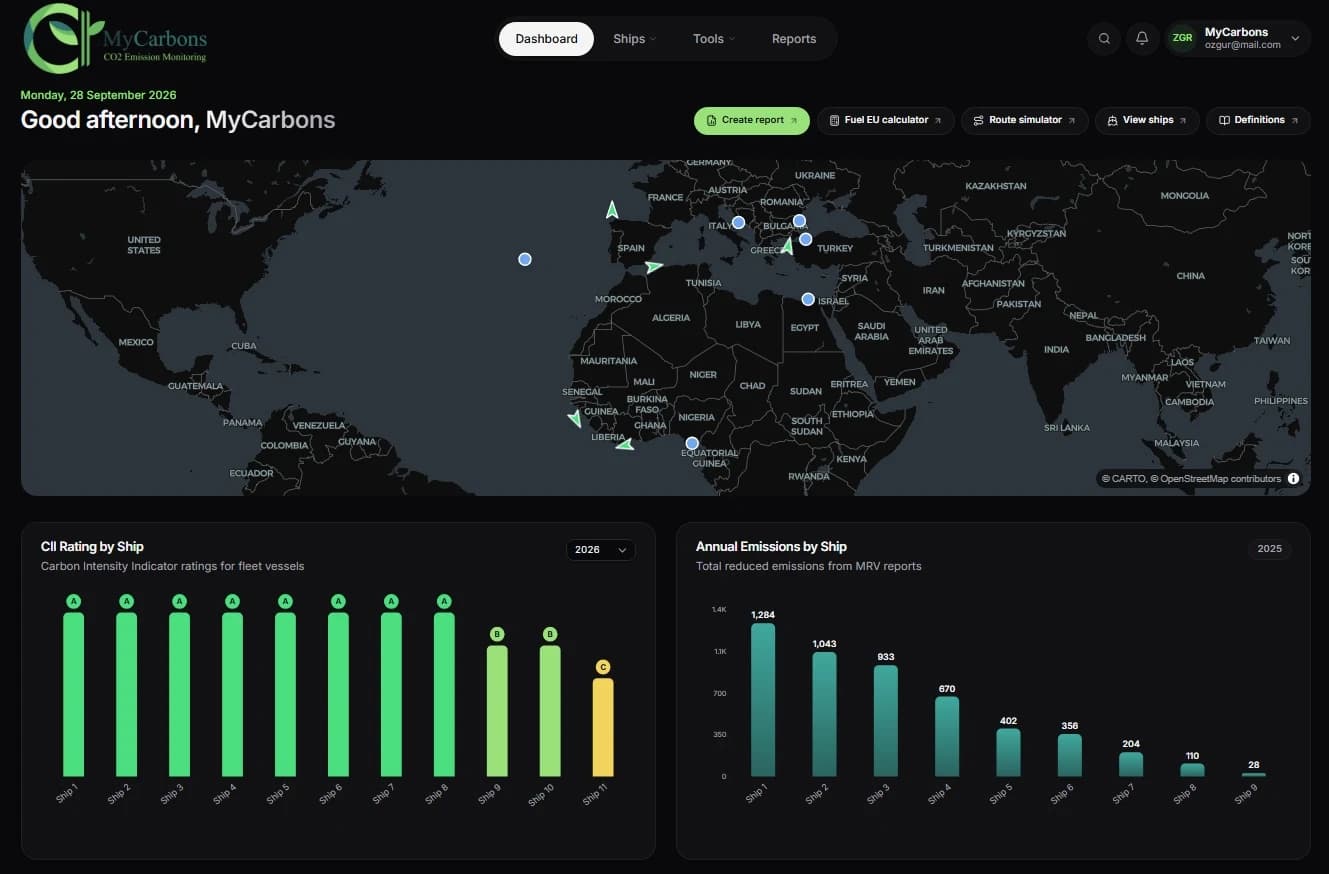The width and height of the screenshot is (1329, 874).
Task: Select the ship arrow south of Spain
Action: click(653, 267)
